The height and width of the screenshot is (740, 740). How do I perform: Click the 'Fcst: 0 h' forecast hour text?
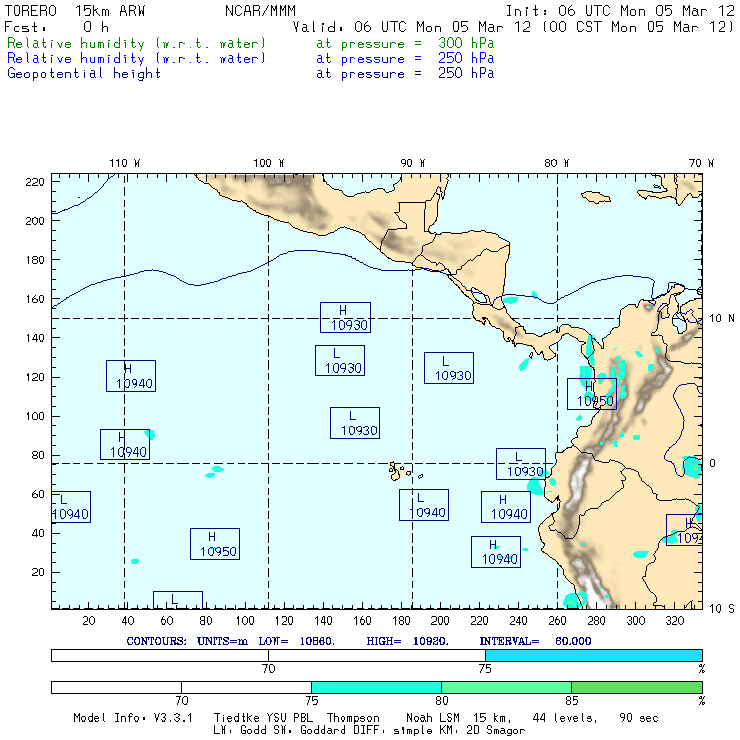click(x=57, y=27)
